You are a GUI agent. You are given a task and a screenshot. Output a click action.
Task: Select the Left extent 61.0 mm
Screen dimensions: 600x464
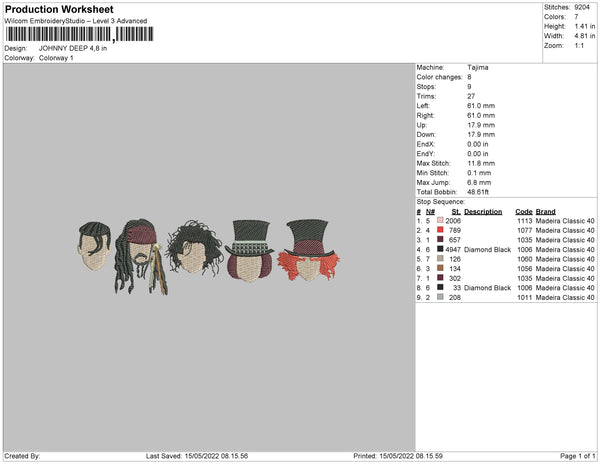pyautogui.click(x=481, y=106)
